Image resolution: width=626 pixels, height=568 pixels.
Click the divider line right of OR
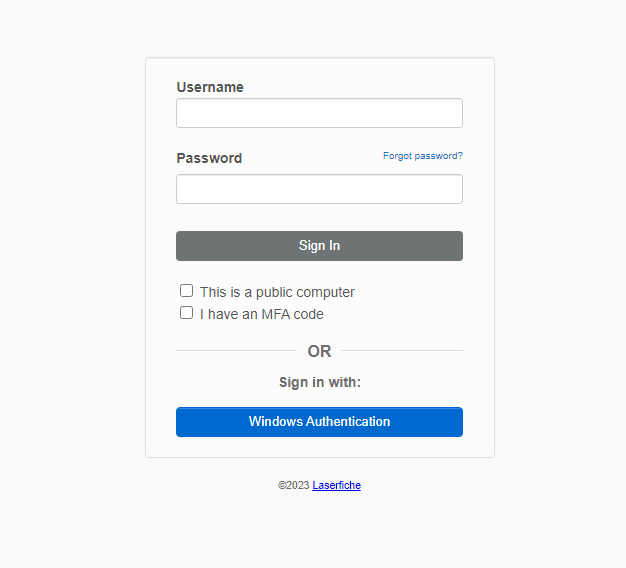402,351
